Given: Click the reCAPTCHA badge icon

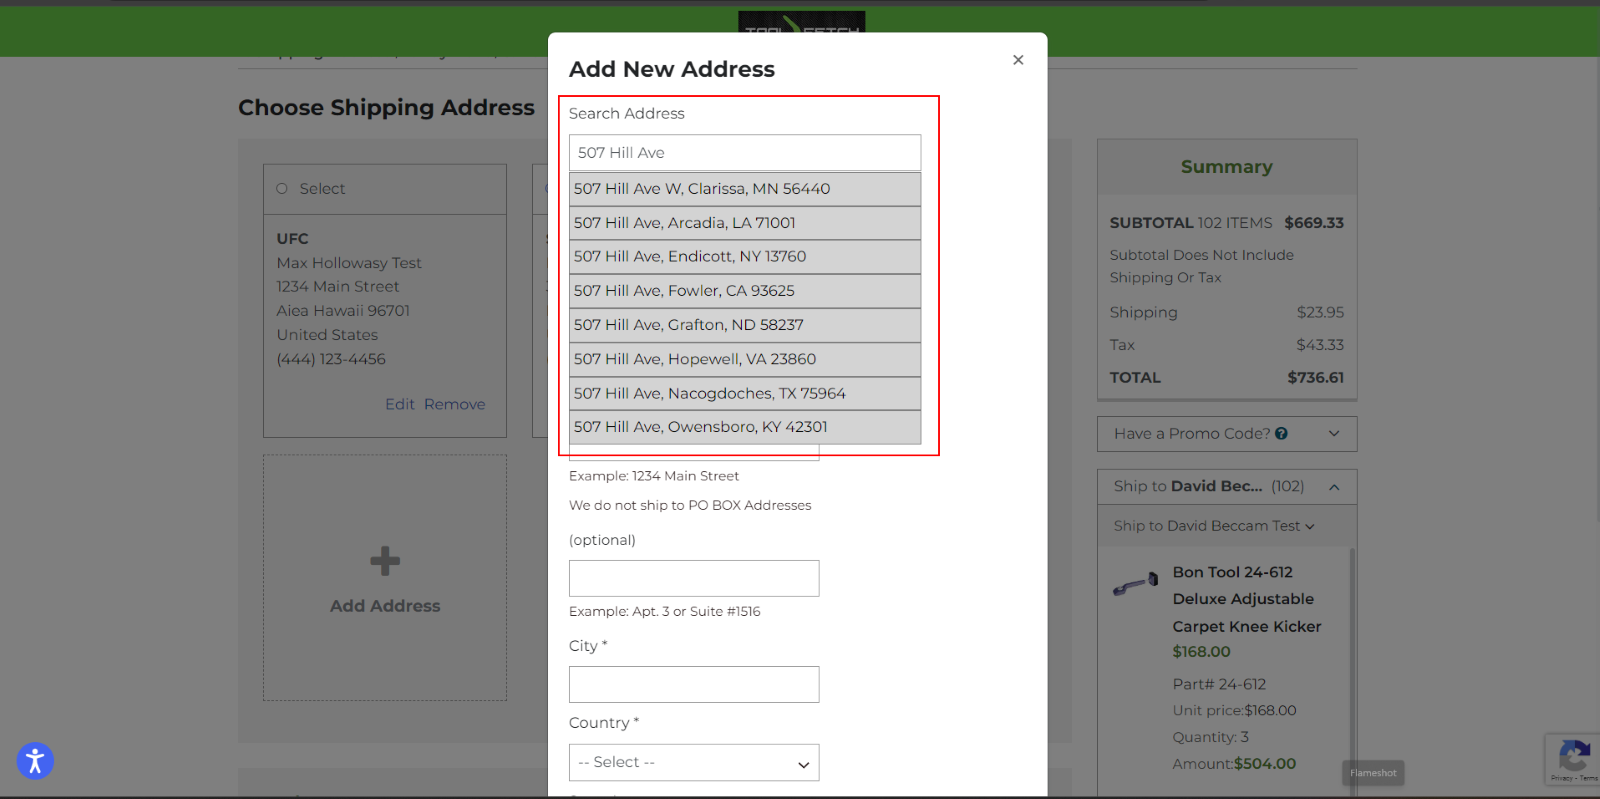Looking at the screenshot, I should (1574, 757).
